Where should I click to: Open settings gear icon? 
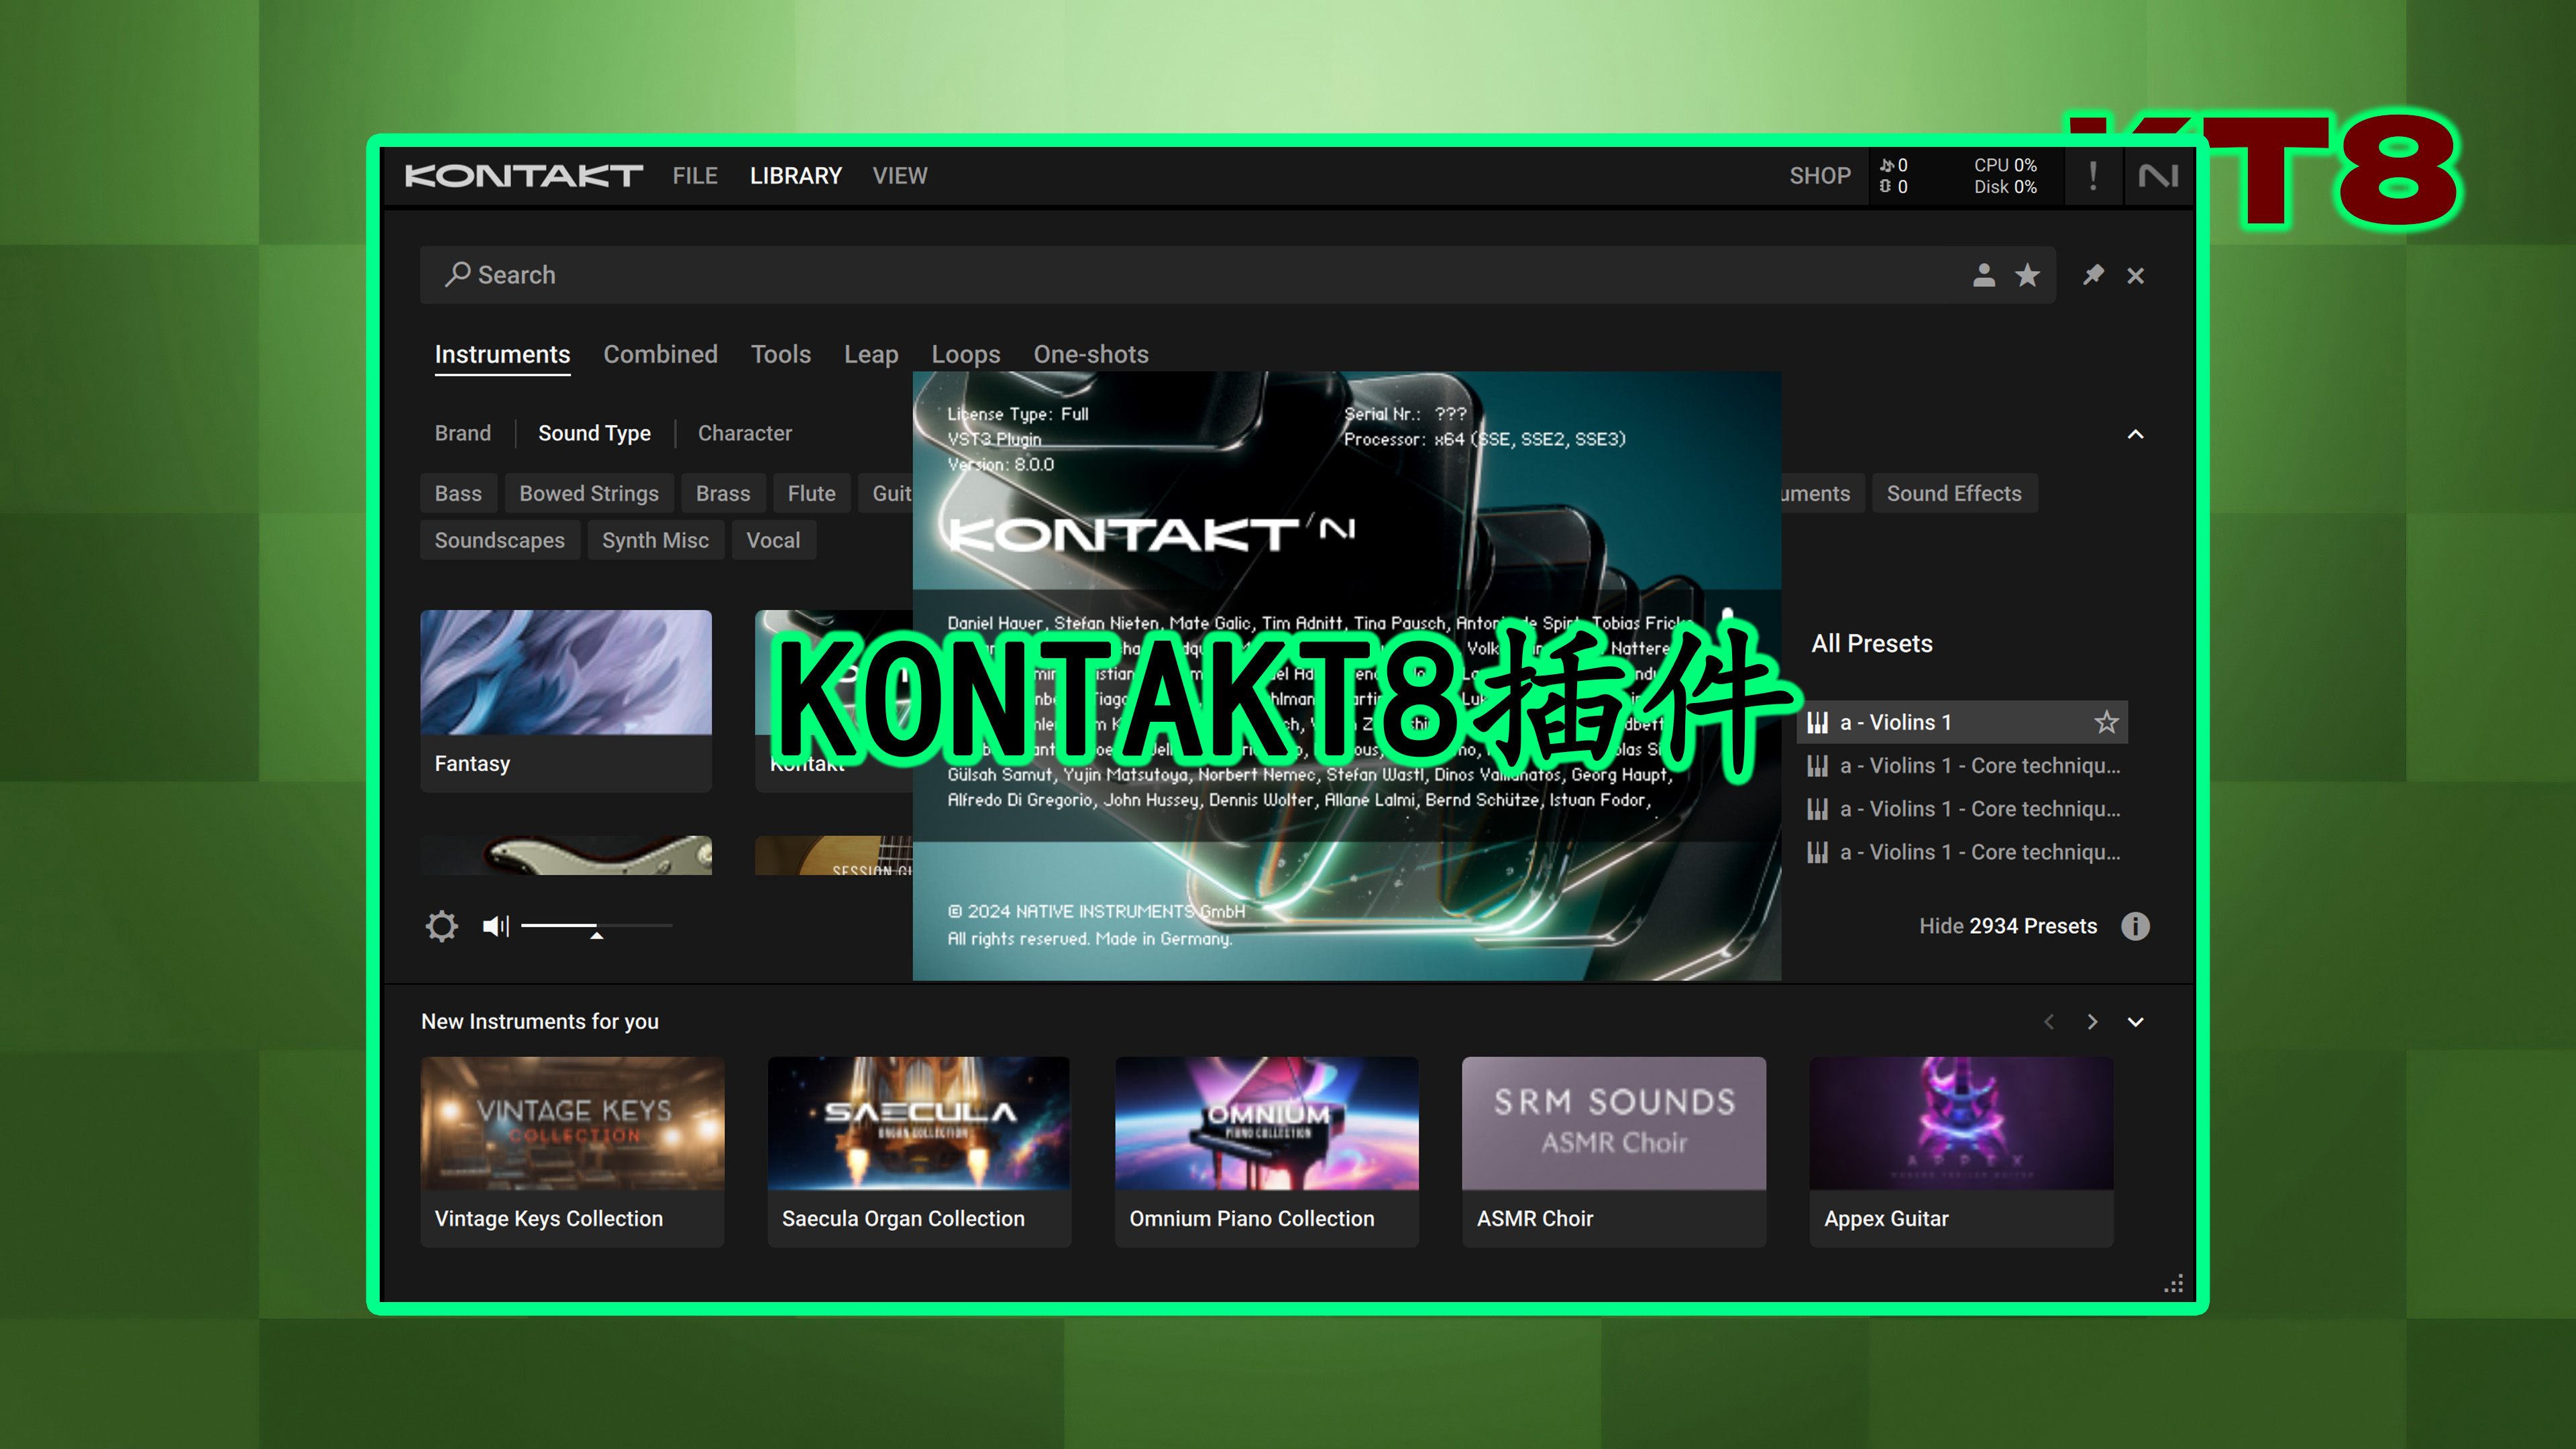[x=441, y=926]
